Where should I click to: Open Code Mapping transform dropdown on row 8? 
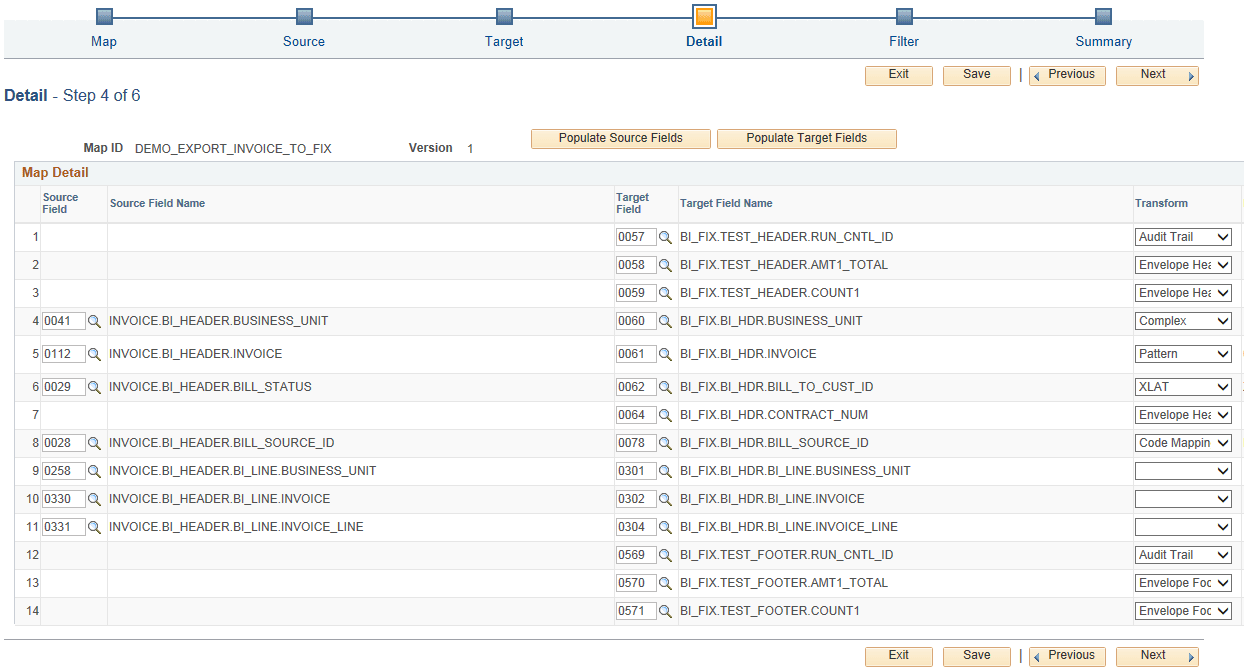(1183, 443)
